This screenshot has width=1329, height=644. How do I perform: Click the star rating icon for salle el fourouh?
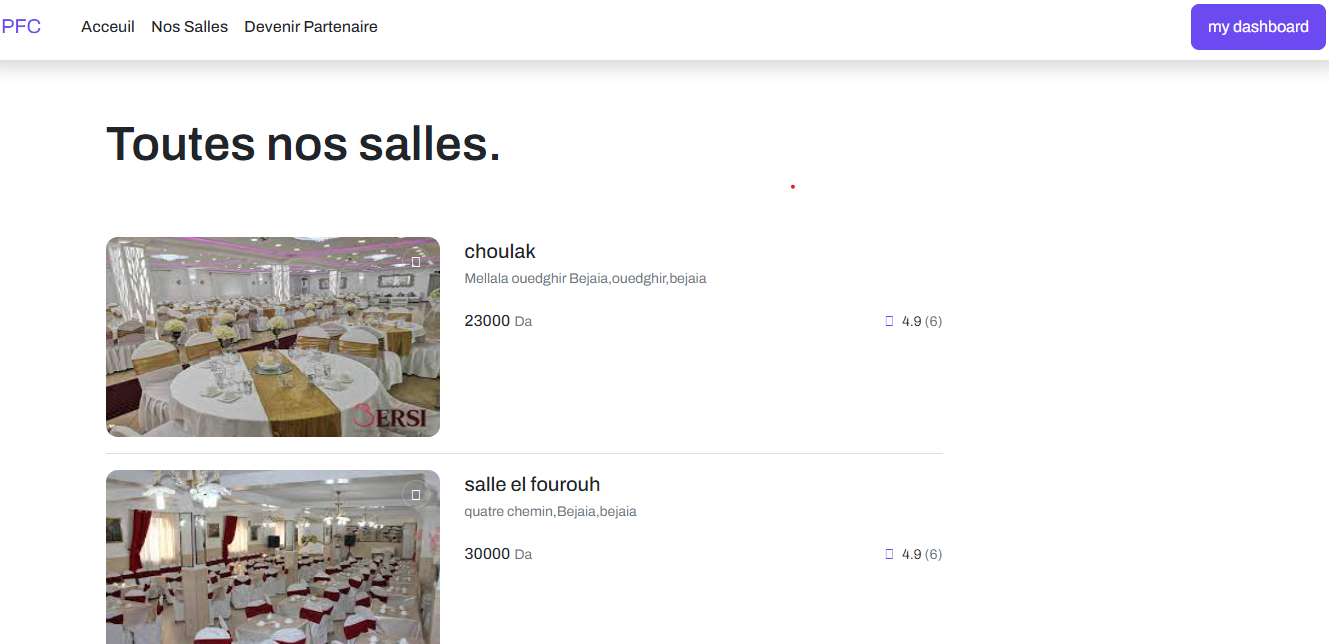pos(889,554)
